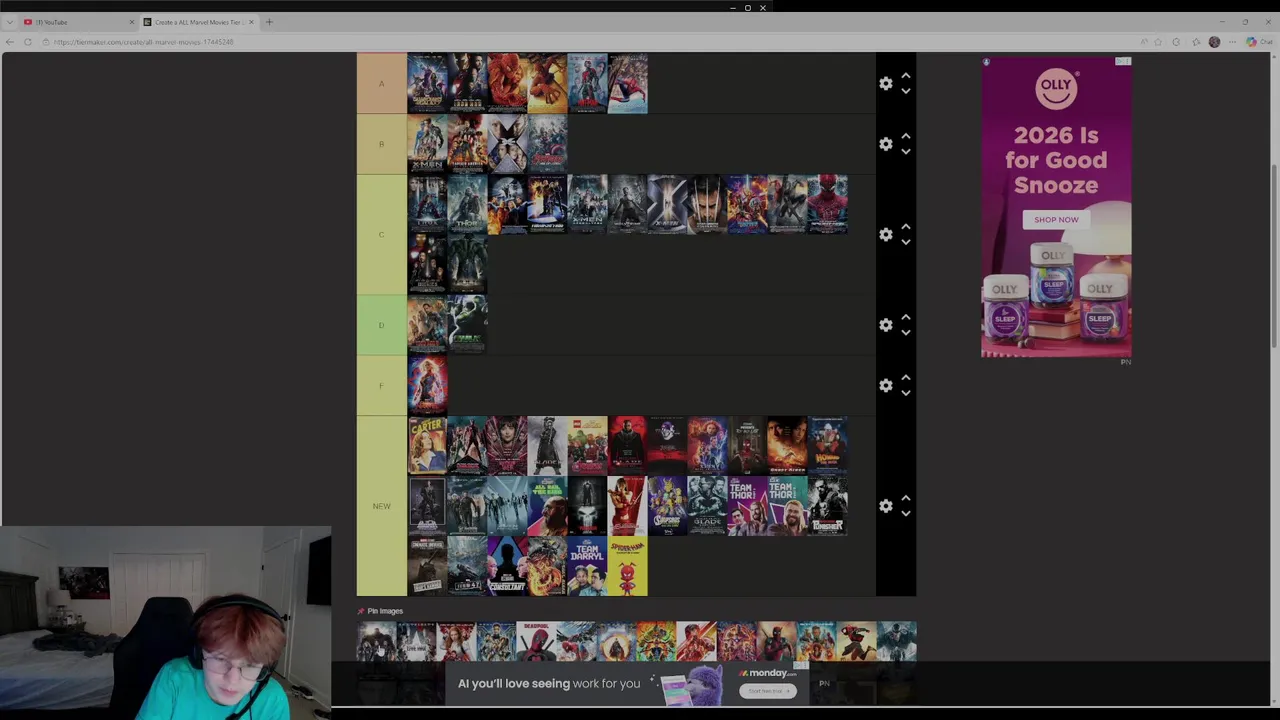1280x720 pixels.
Task: Open settings gear for NEW tier
Action: point(886,506)
